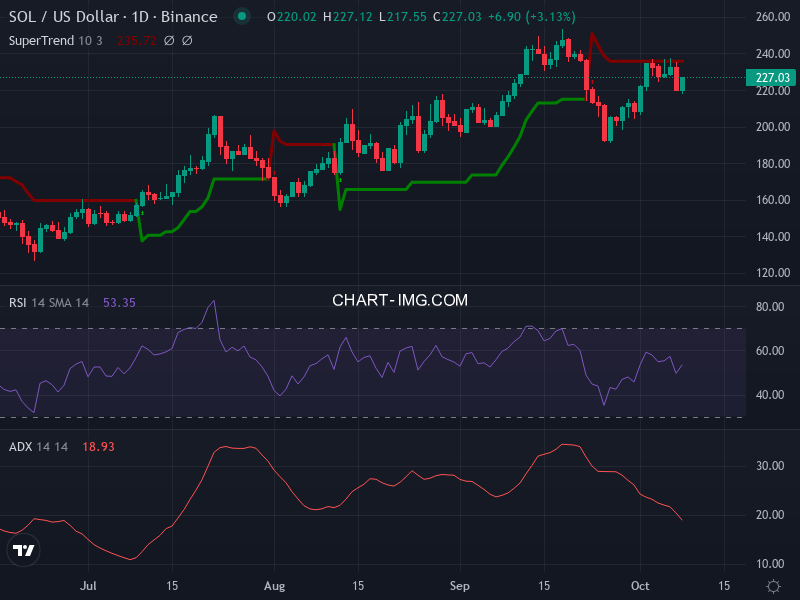
Task: Open chart settings gear icon
Action: click(773, 585)
